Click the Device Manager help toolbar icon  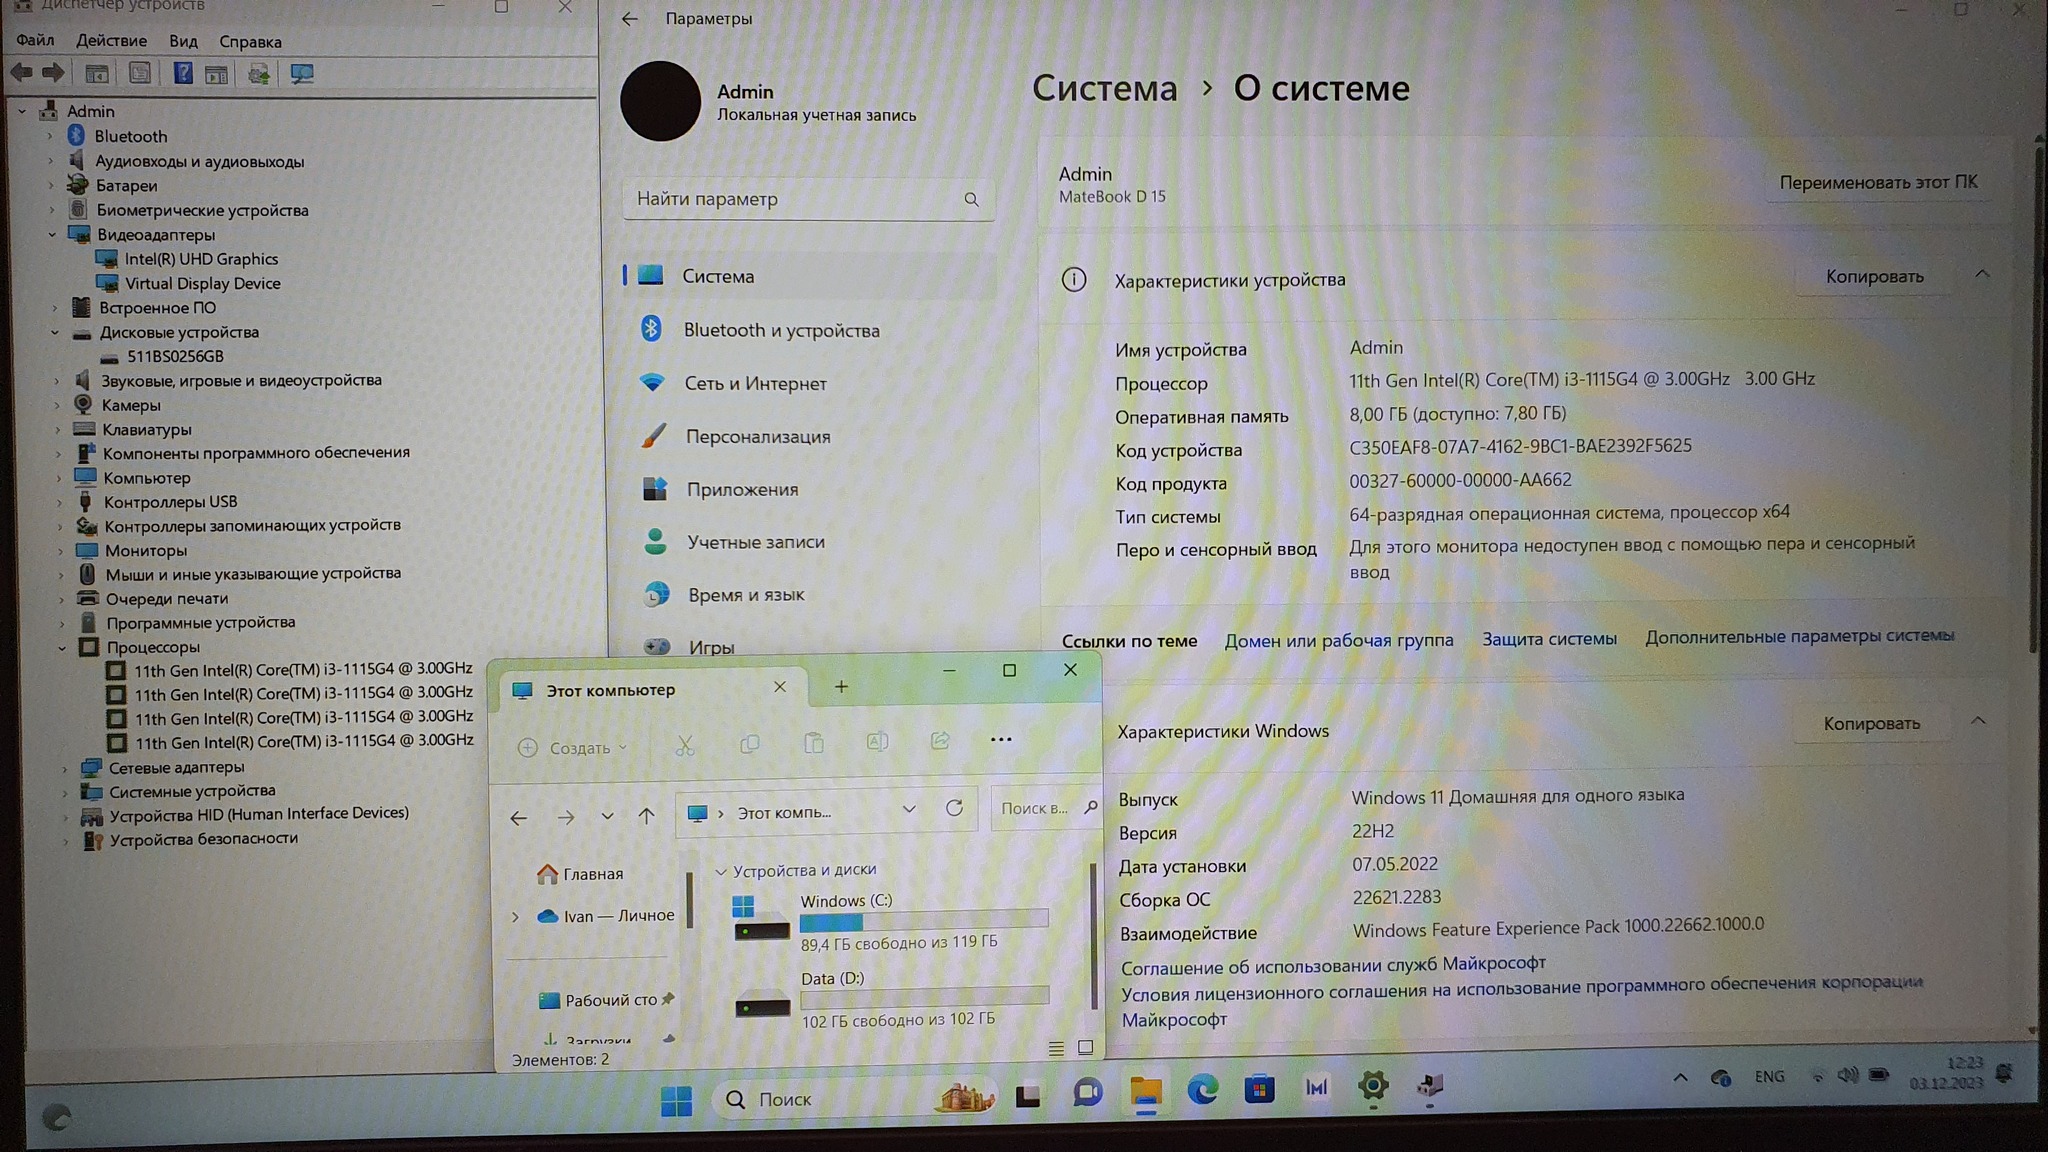point(183,73)
